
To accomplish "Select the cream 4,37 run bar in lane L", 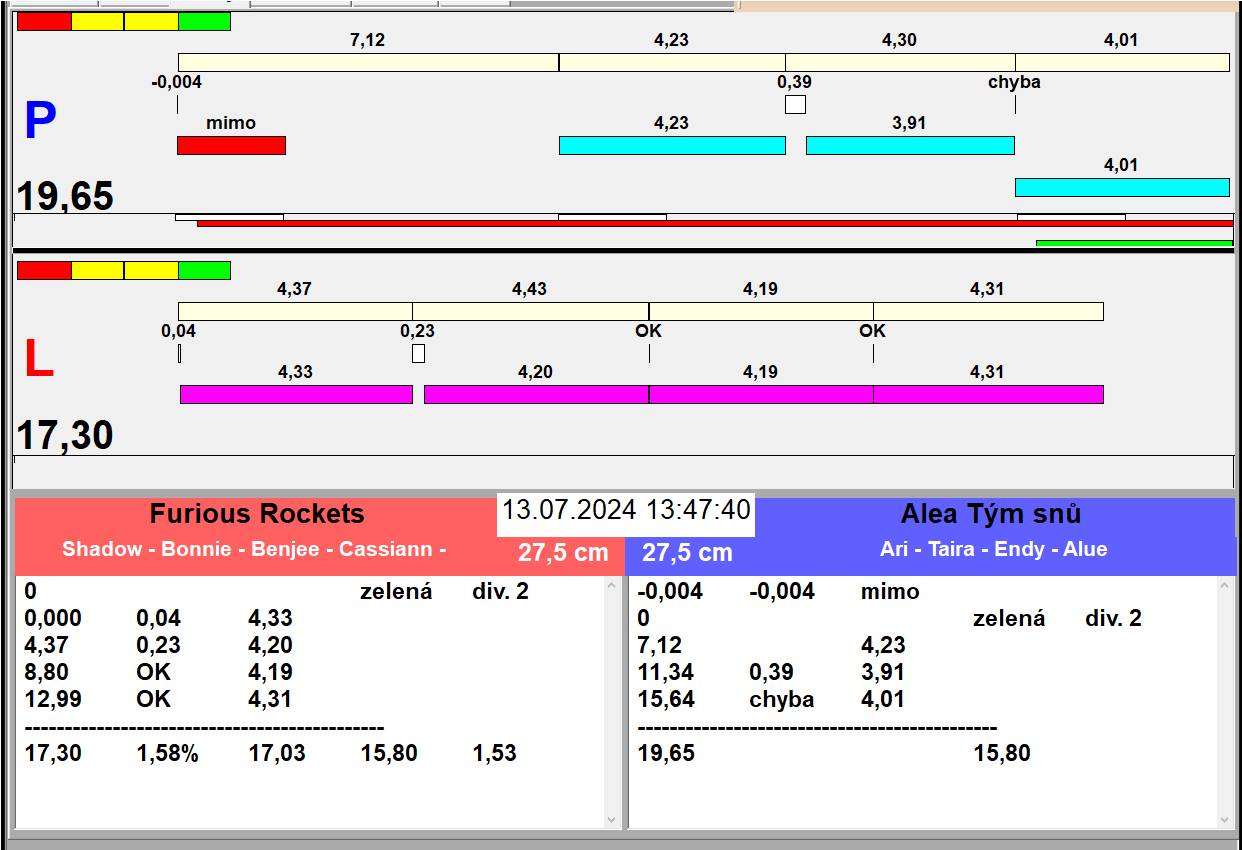I will coord(295,311).
